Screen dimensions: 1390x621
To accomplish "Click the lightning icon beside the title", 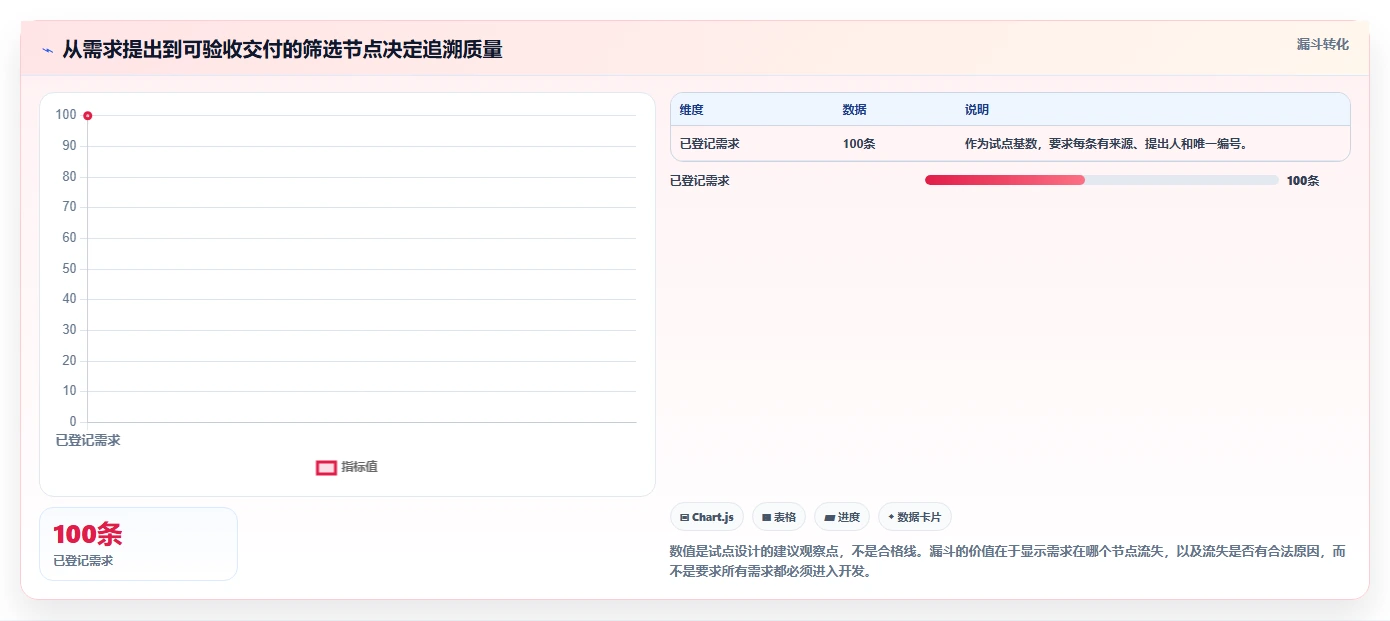I will [x=47, y=49].
